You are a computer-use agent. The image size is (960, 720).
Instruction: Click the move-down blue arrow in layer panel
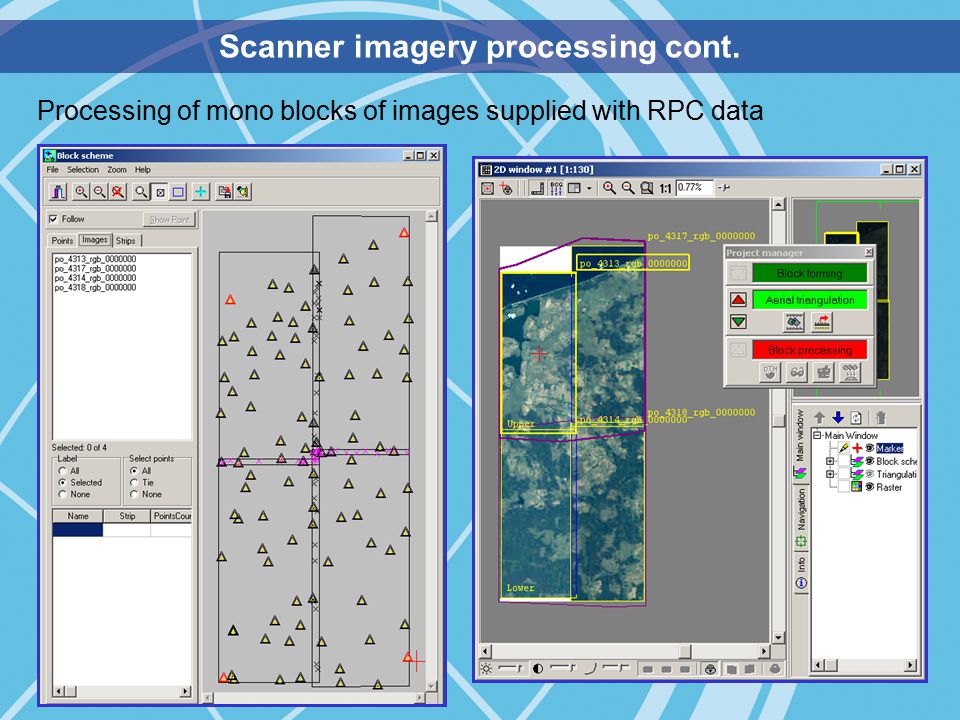(838, 418)
